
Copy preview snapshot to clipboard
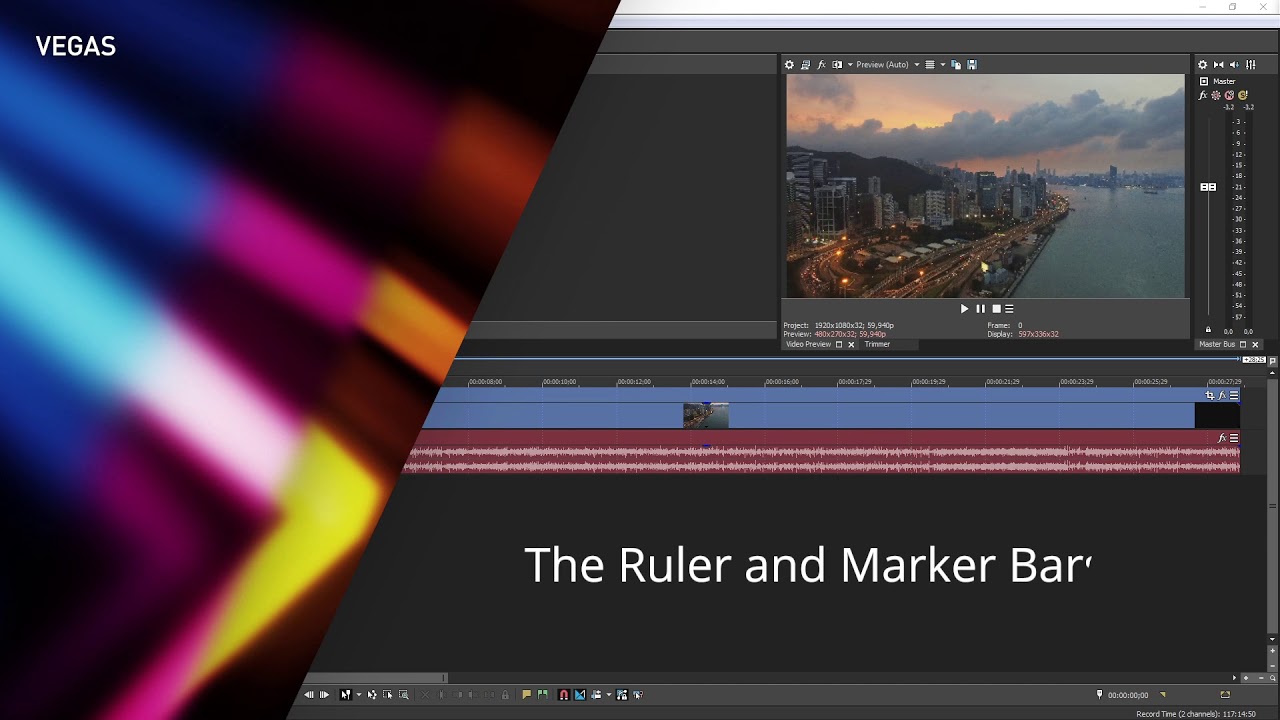955,64
